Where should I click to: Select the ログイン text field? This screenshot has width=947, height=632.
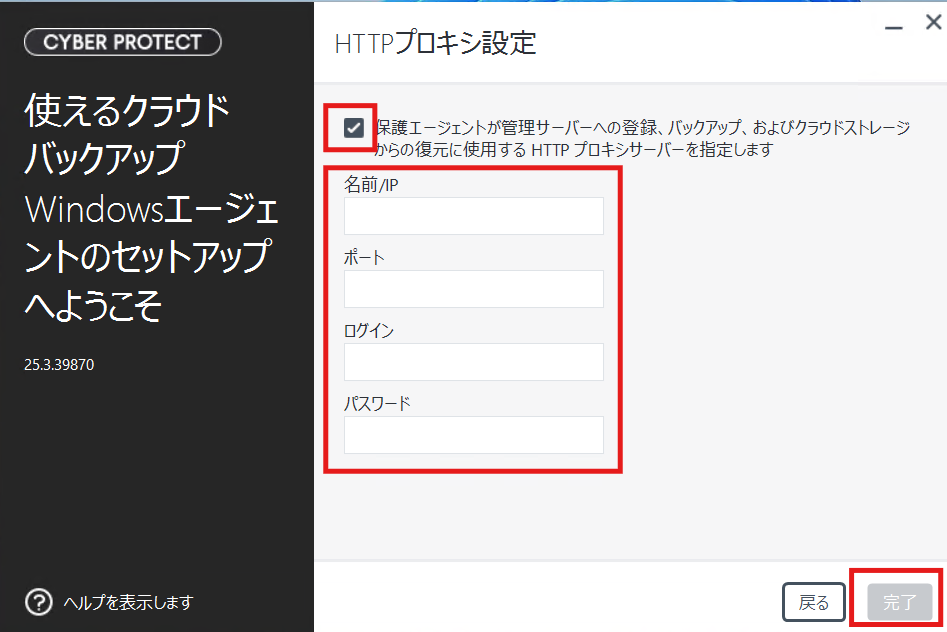click(x=474, y=362)
